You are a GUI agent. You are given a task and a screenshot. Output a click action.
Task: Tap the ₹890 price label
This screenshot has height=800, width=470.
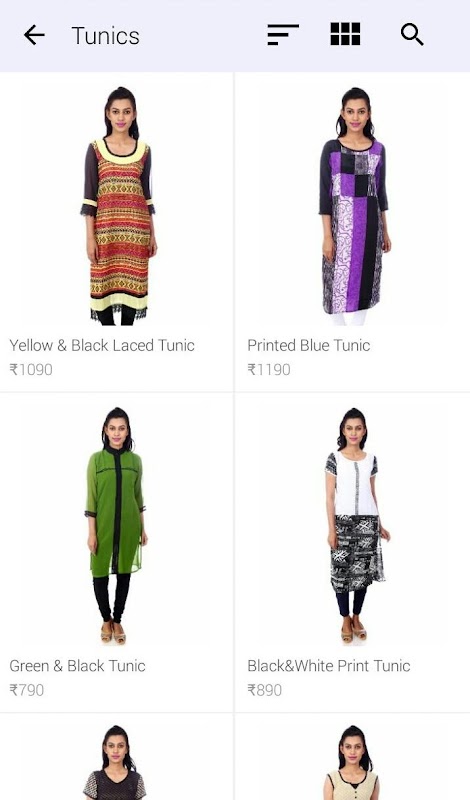pyautogui.click(x=265, y=690)
